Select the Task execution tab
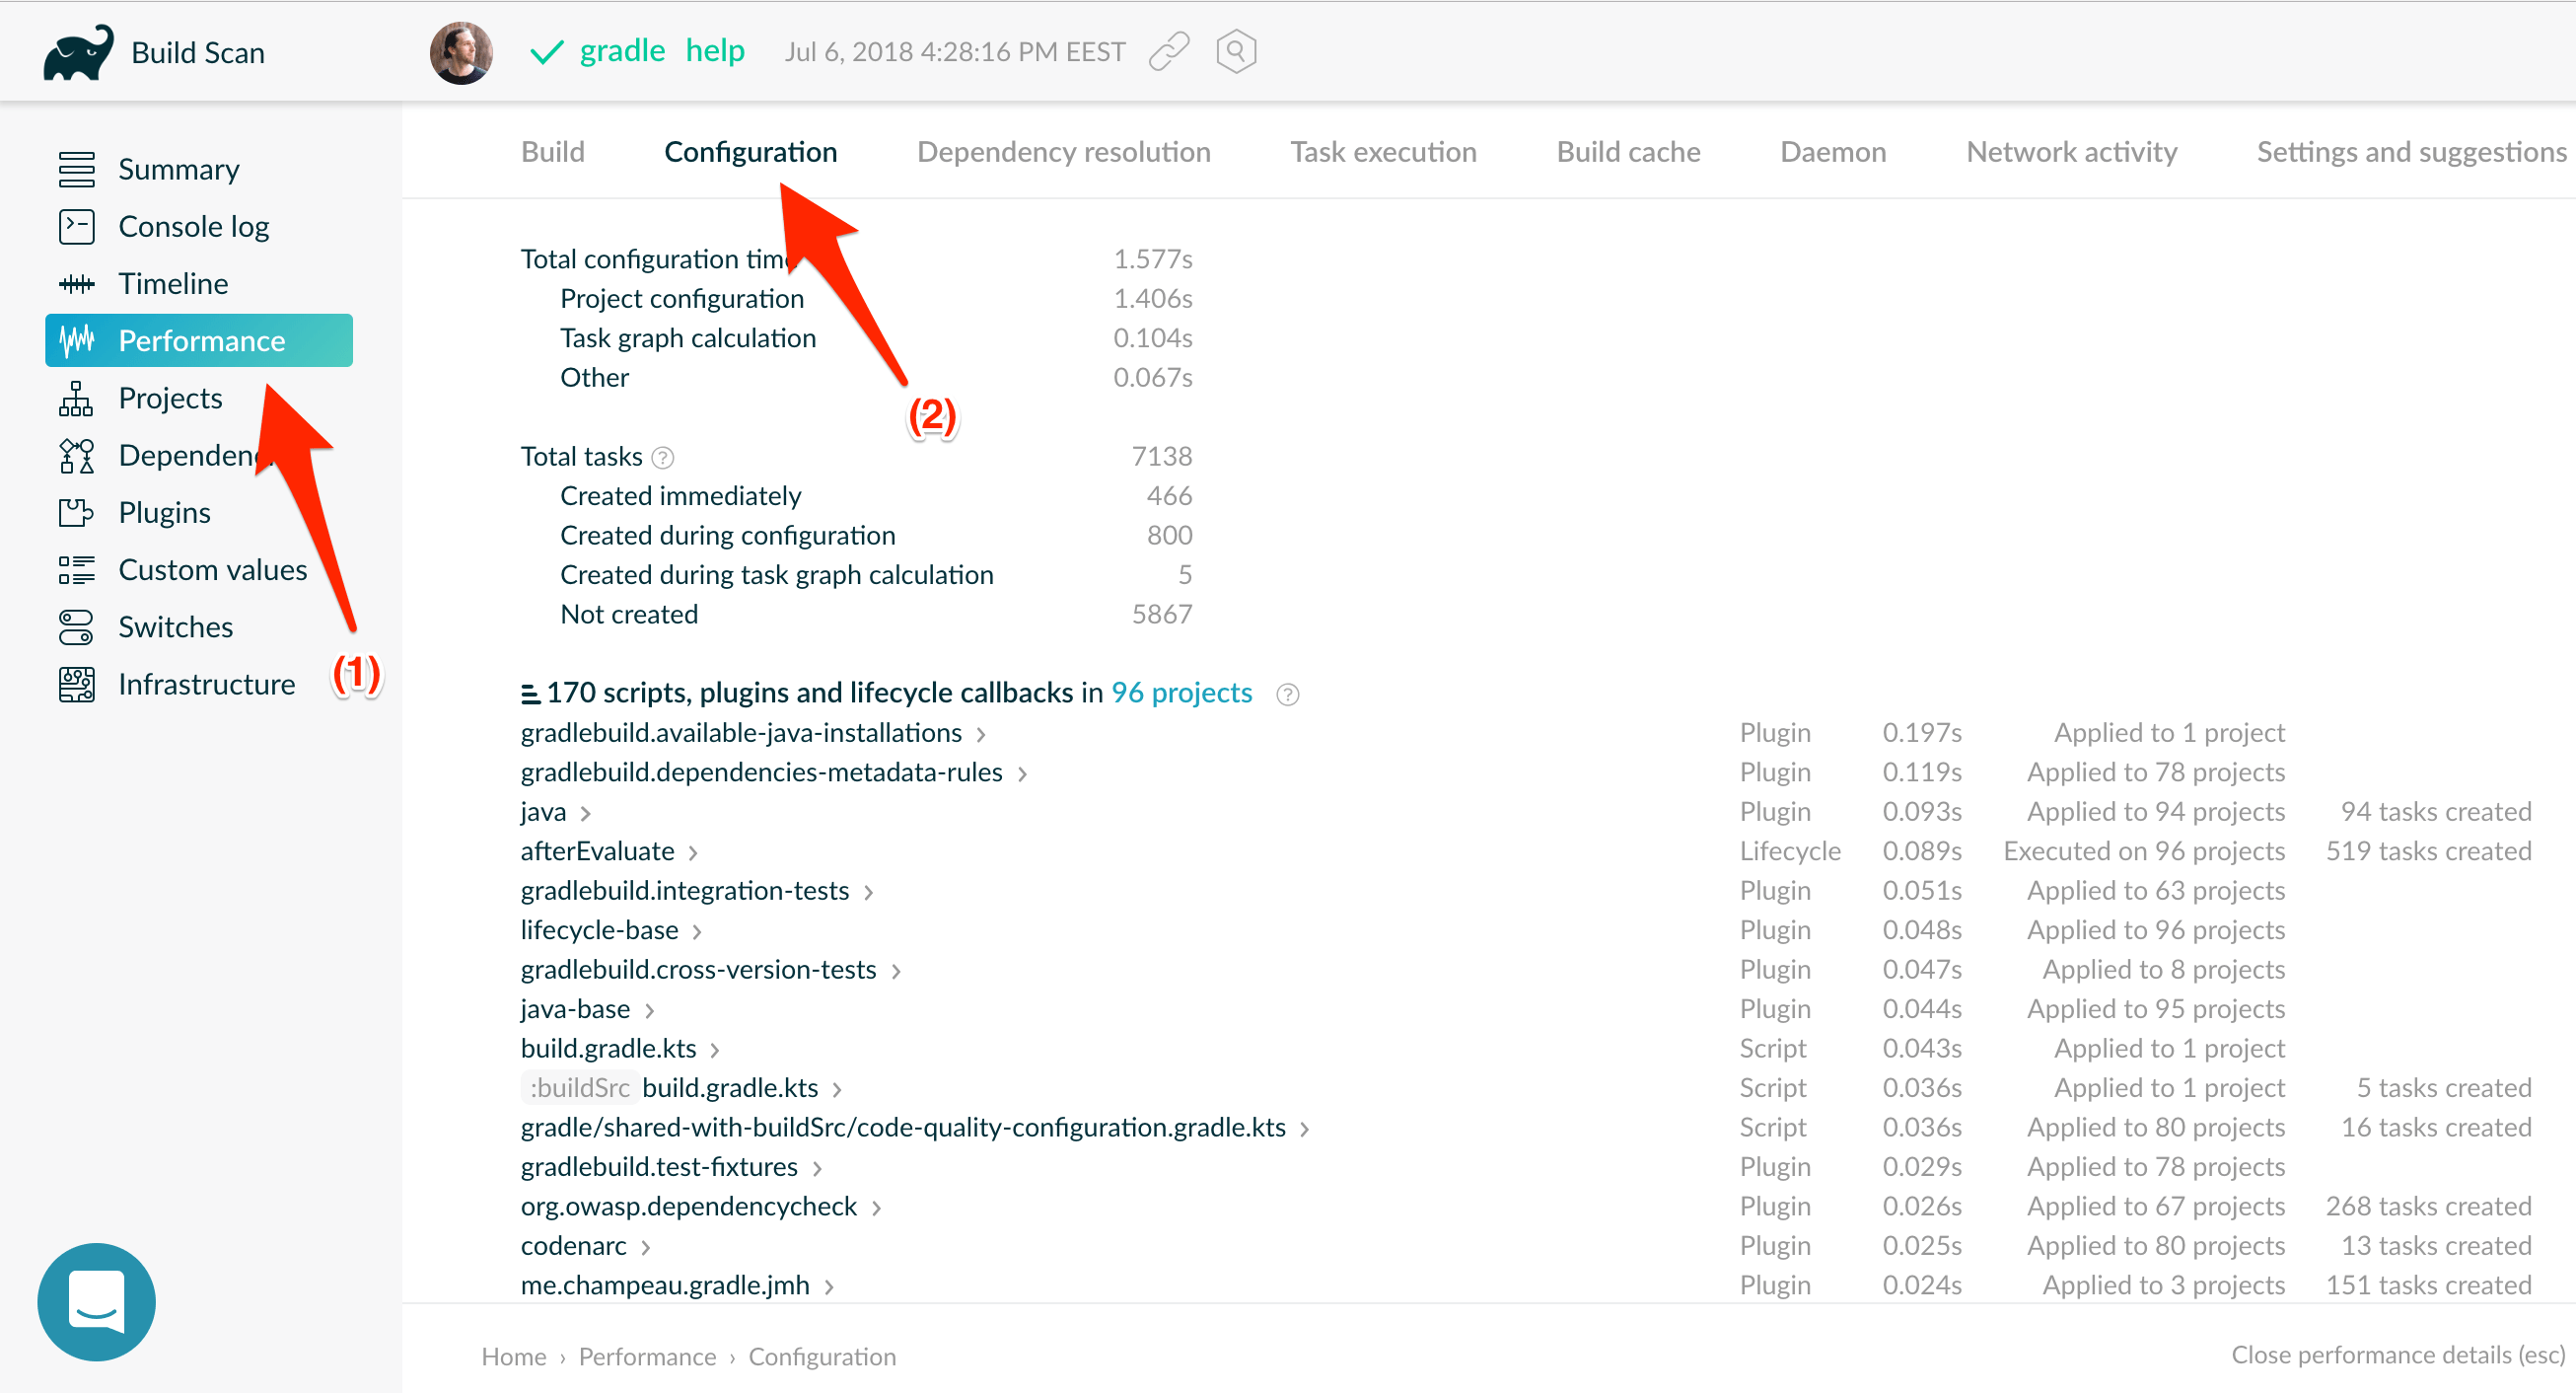The image size is (2576, 1393). click(x=1383, y=153)
